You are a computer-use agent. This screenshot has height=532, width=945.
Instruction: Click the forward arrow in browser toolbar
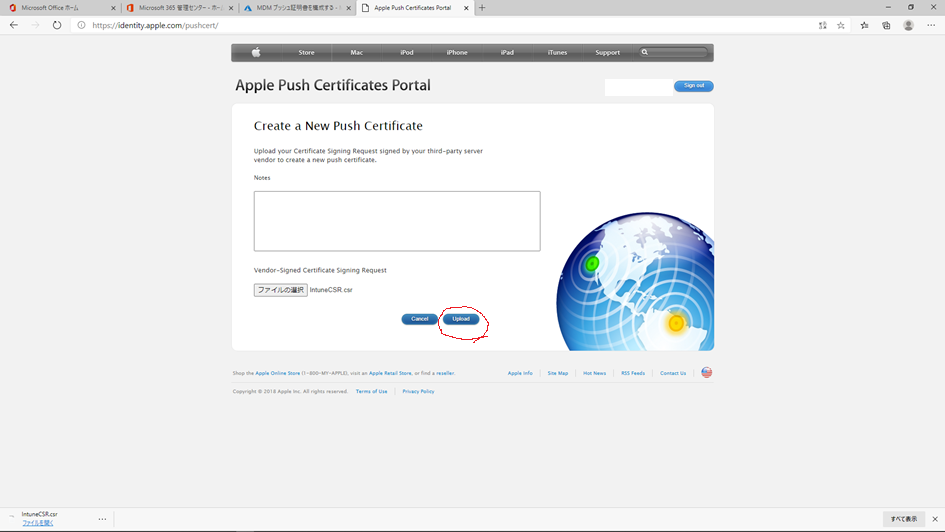coord(35,25)
